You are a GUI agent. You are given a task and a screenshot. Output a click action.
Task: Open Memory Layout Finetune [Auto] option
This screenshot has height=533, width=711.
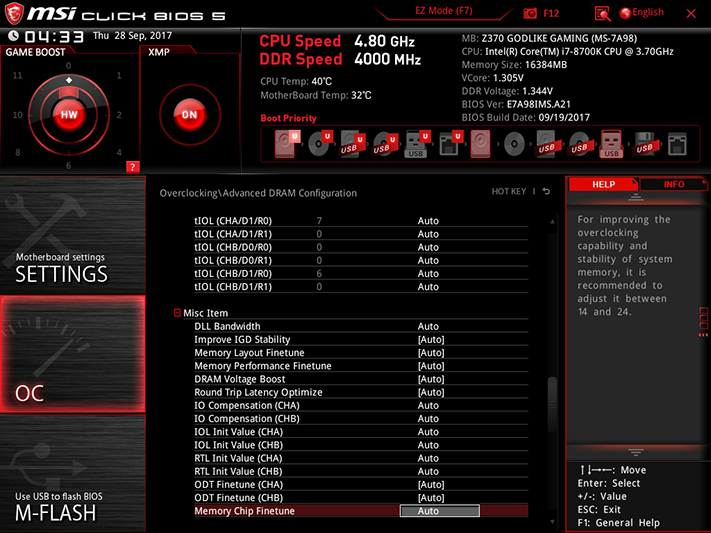[431, 353]
